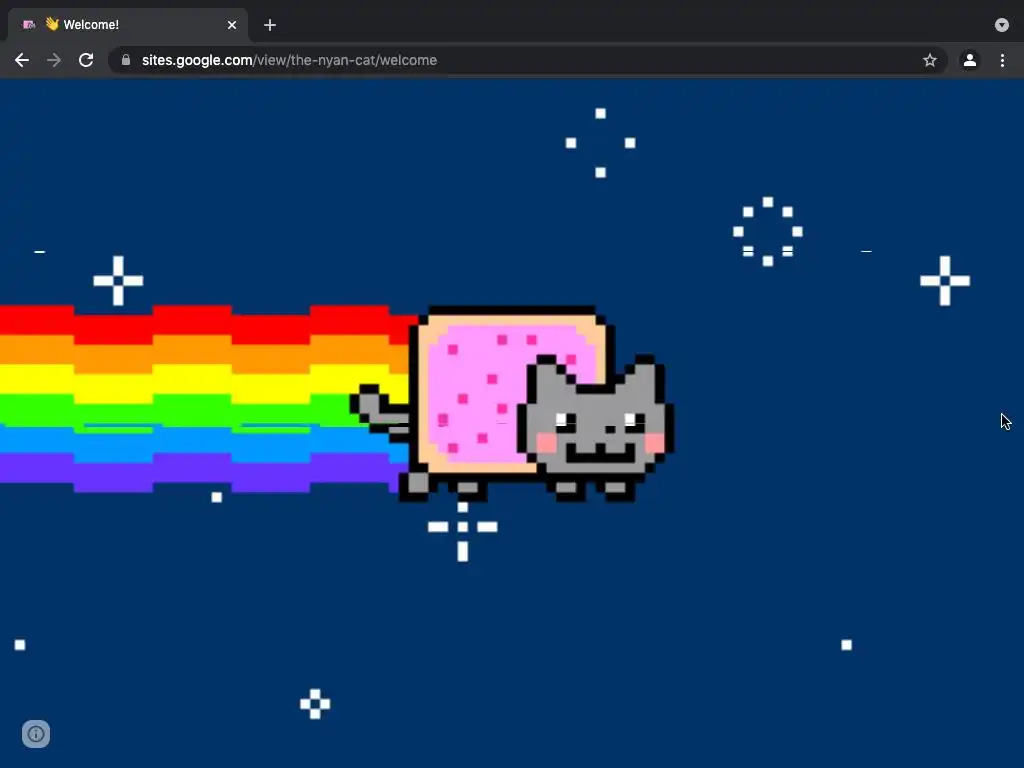
Task: Bookmark this page with the star
Action: tap(929, 60)
